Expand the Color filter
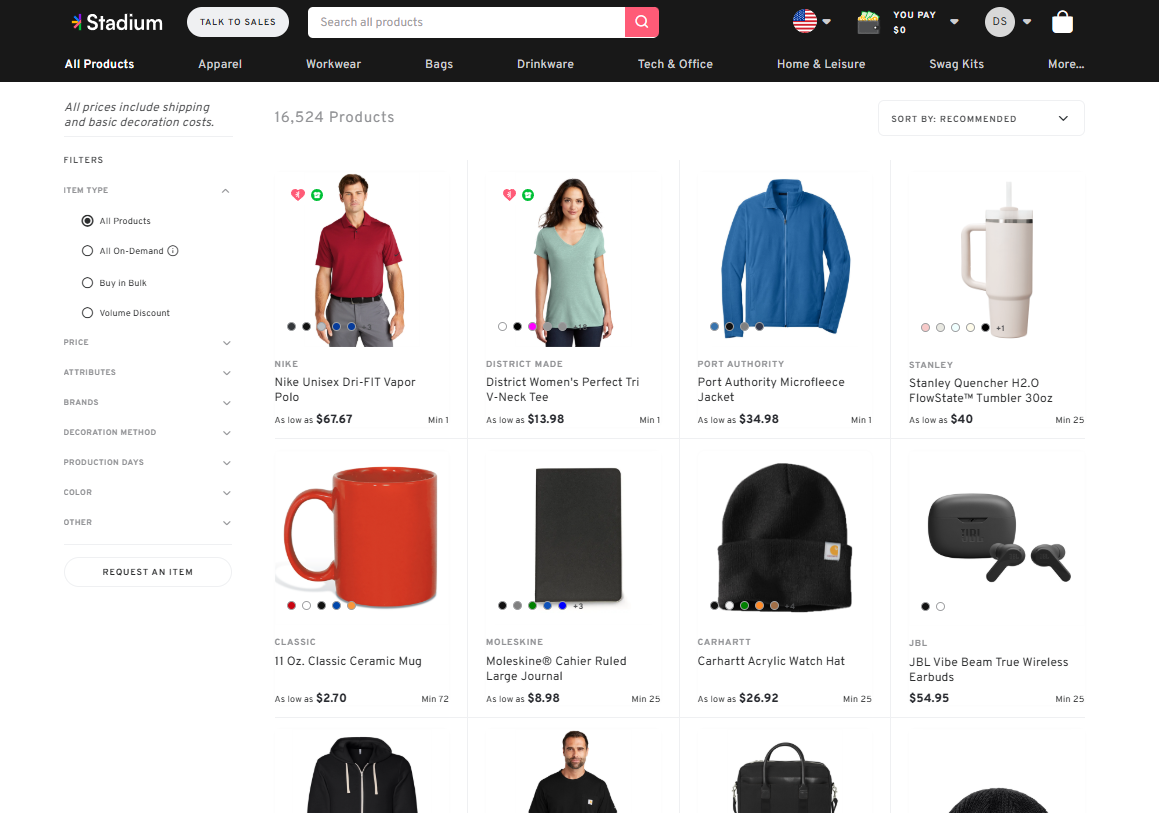Viewport: 1159px width, 813px height. (227, 493)
